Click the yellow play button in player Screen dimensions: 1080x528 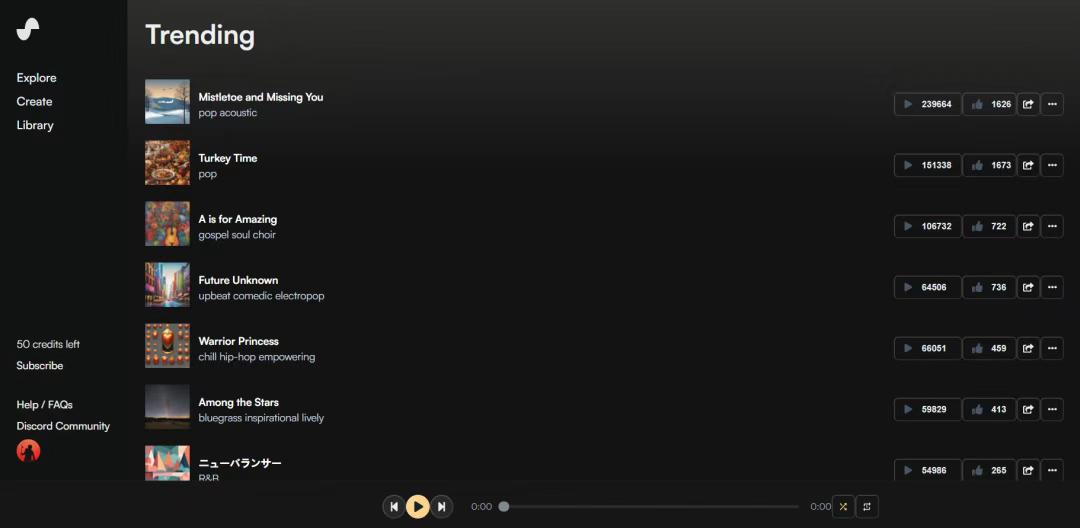pyautogui.click(x=417, y=507)
